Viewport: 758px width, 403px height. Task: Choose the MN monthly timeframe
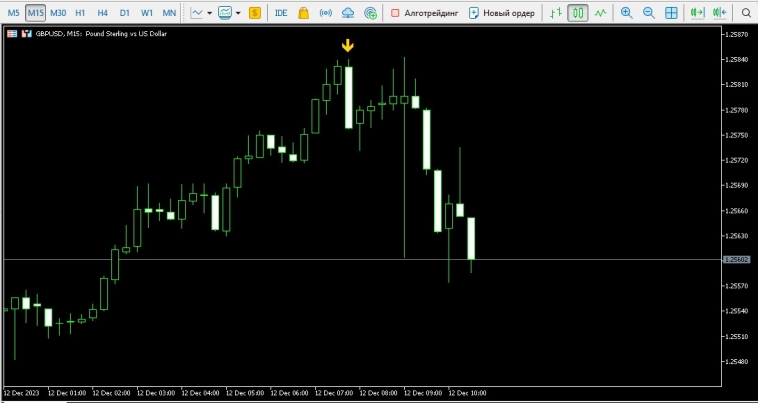pos(169,13)
